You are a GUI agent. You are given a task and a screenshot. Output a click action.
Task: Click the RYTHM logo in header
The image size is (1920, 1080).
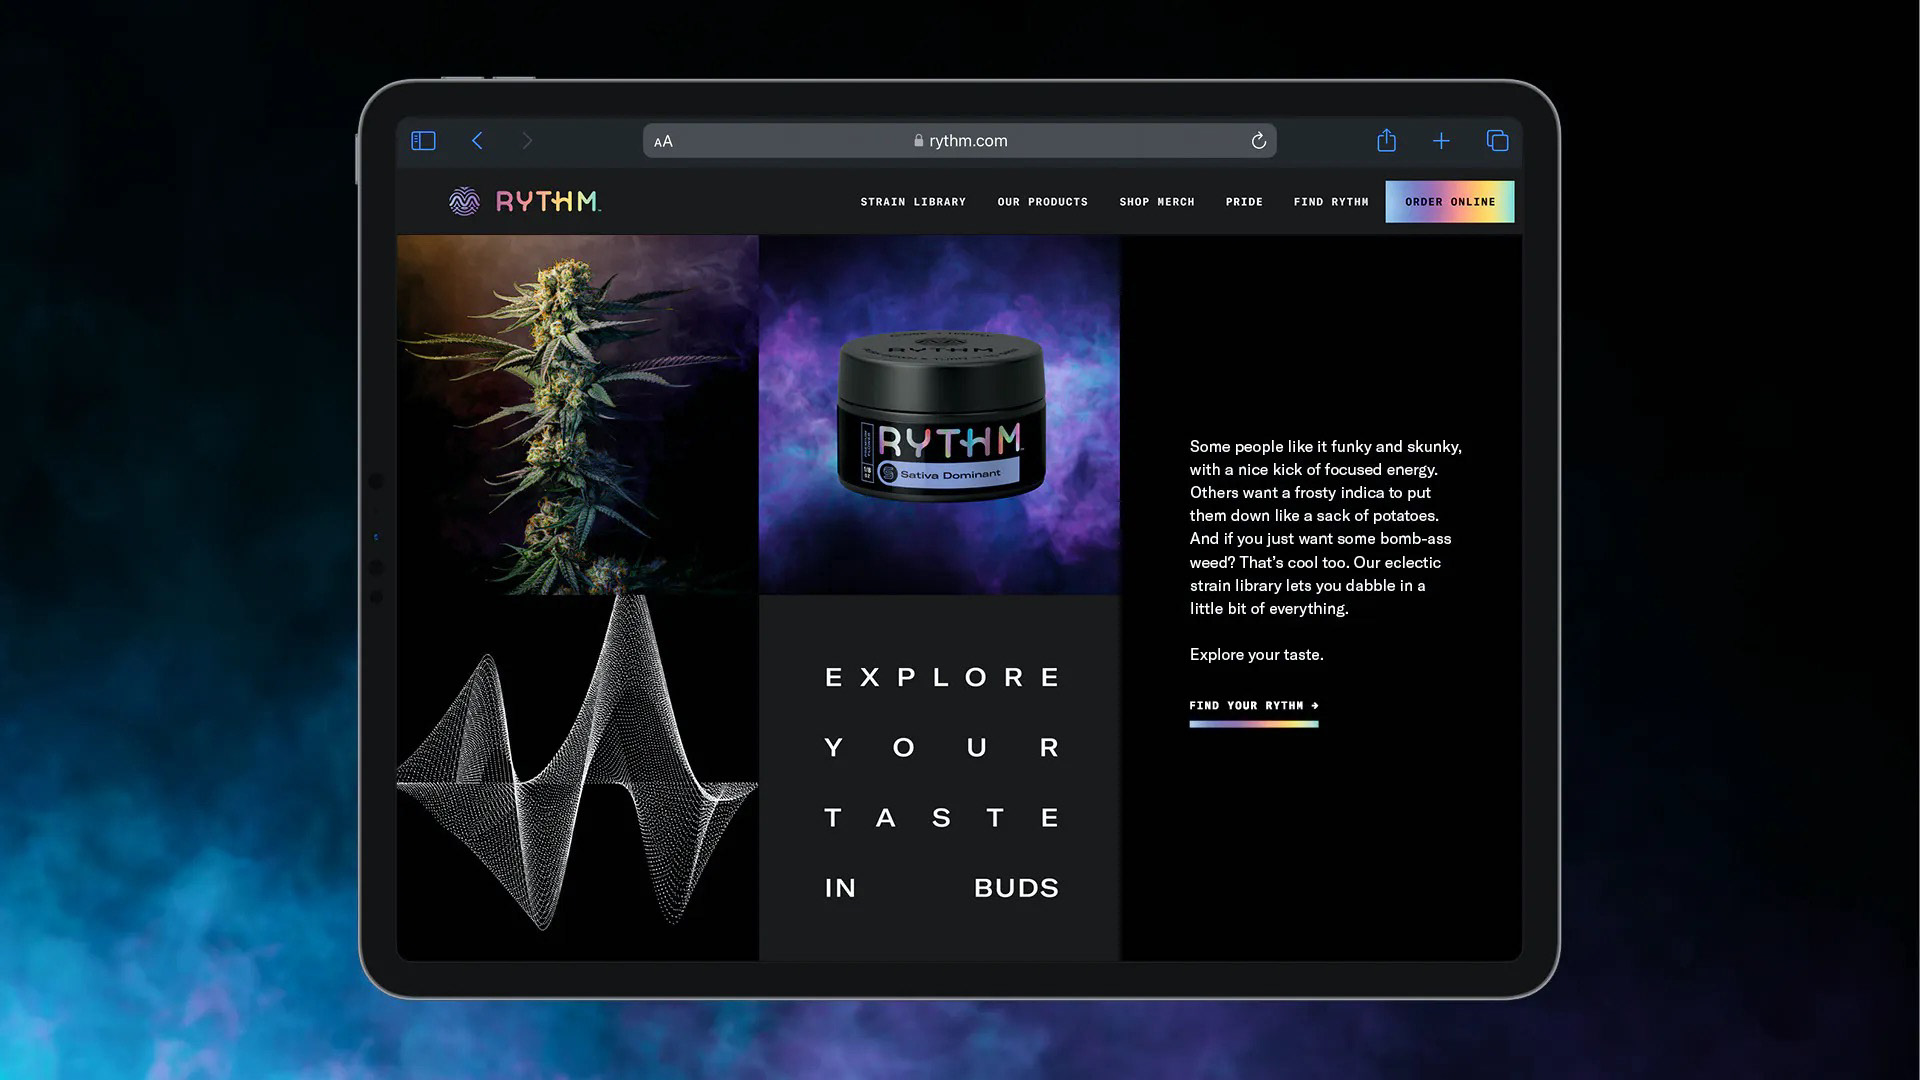(525, 201)
